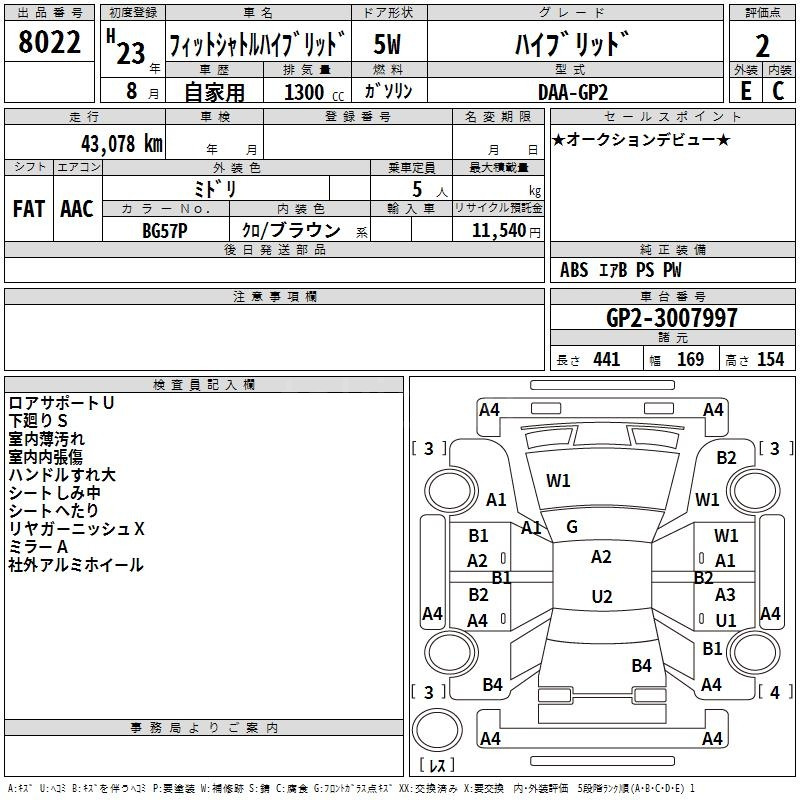Viewport: 800px width, 800px height.
Task: Click inspector note ハンドルすれ大
Action: 62,475
